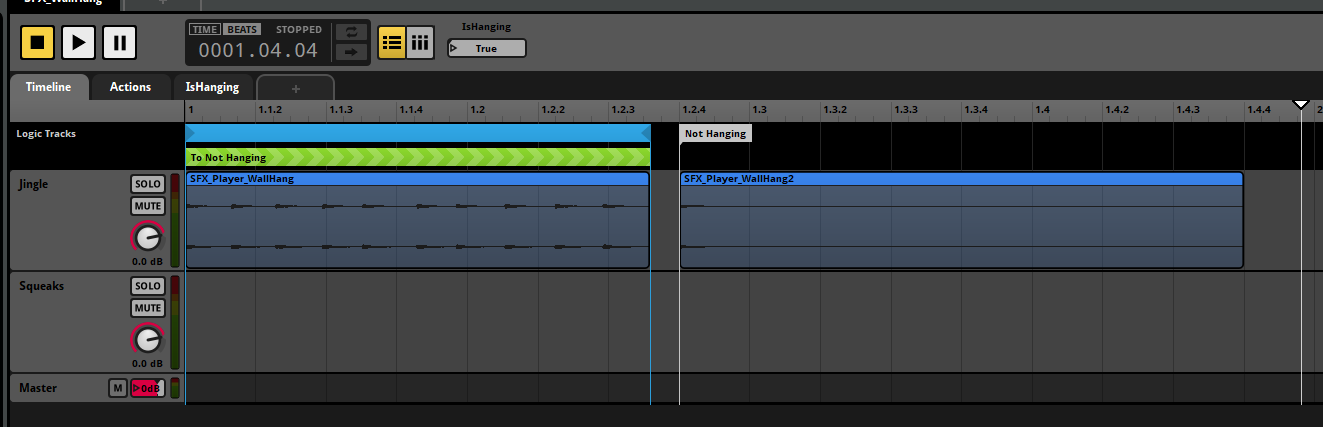Click the Not Hanging destination marker
The height and width of the screenshot is (427, 1323).
click(715, 133)
